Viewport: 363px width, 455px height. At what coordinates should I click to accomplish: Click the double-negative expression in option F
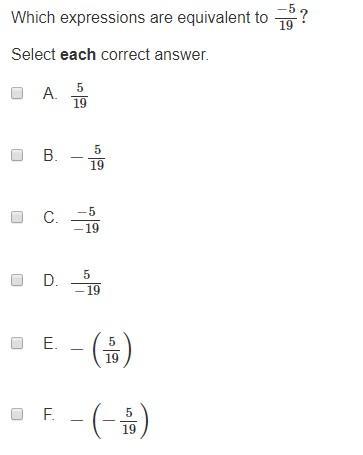109,420
